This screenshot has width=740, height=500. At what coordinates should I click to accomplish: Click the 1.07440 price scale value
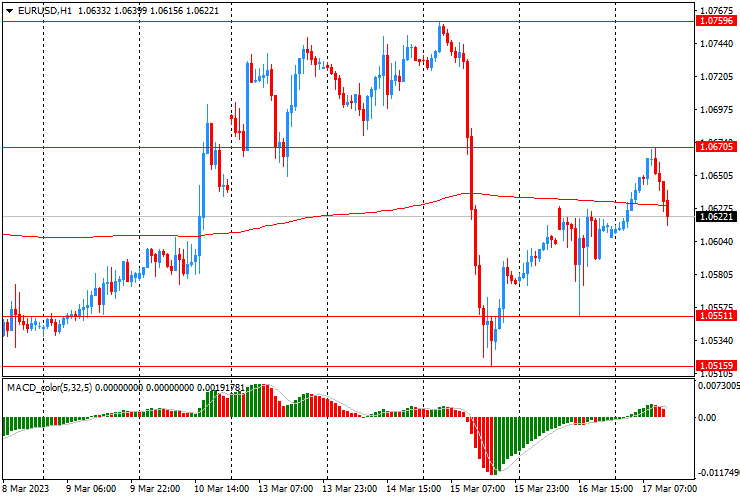pyautogui.click(x=716, y=43)
